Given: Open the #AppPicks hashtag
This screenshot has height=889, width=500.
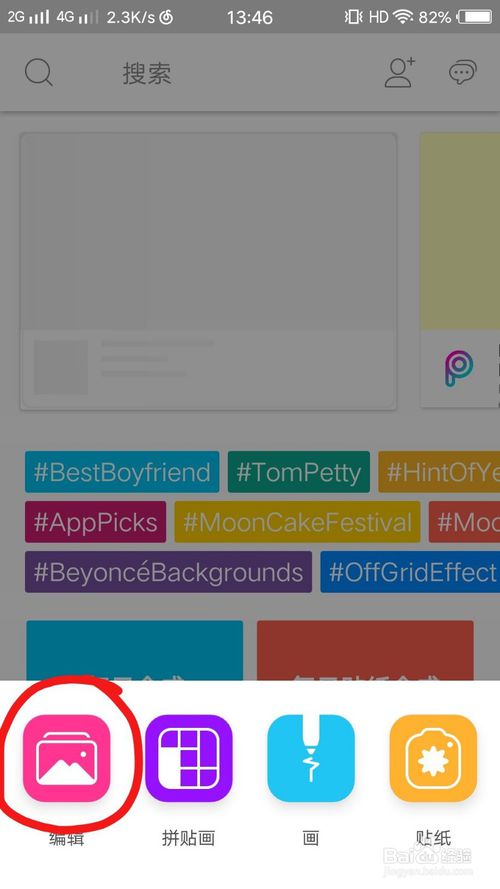Looking at the screenshot, I should pyautogui.click(x=95, y=522).
